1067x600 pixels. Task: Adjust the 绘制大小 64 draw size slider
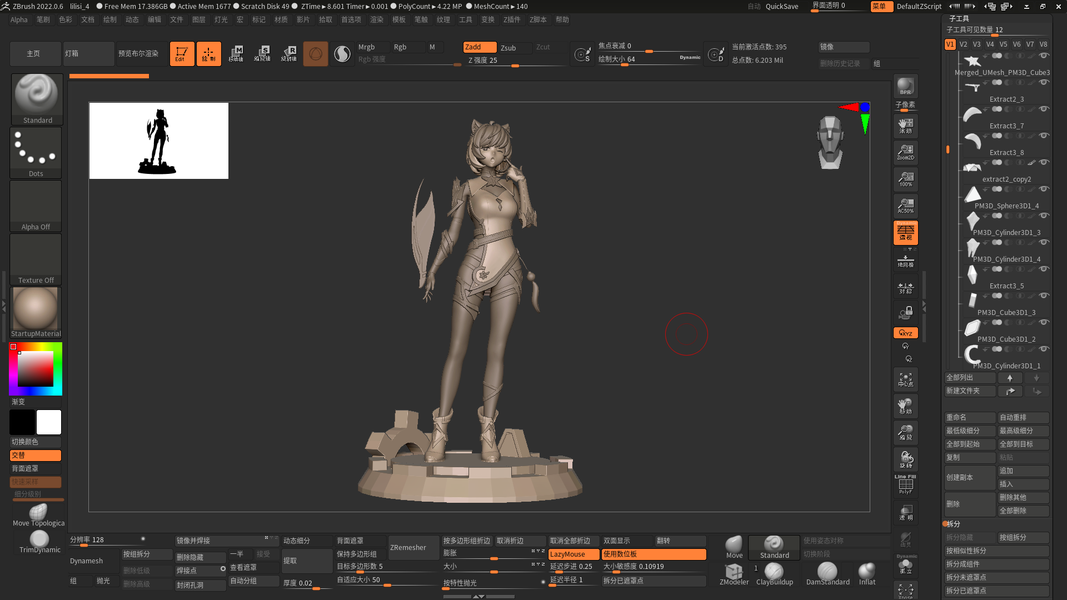pyautogui.click(x=649, y=59)
